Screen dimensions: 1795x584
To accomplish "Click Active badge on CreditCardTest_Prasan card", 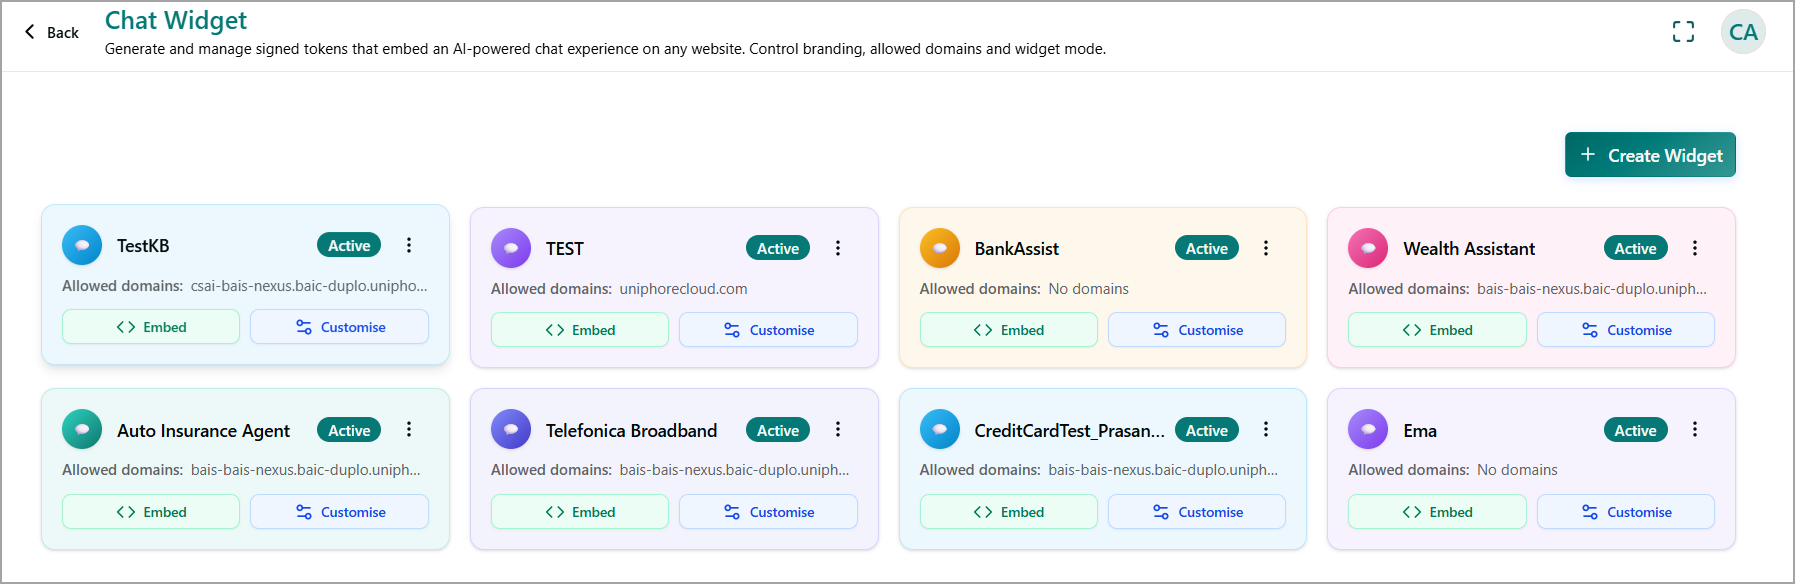I will [1207, 430].
